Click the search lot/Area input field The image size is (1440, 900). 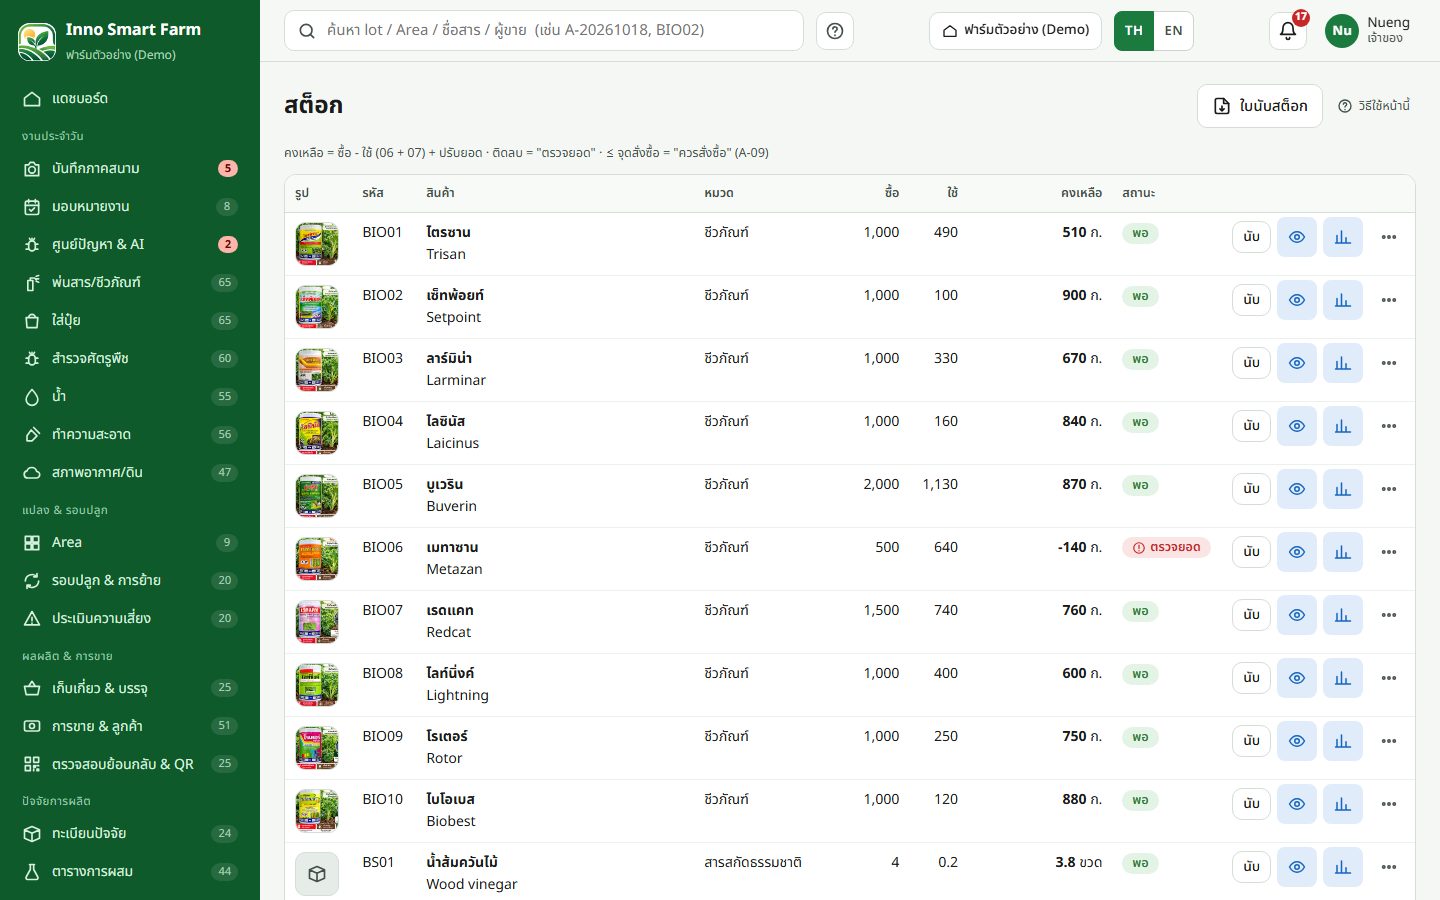coord(544,31)
